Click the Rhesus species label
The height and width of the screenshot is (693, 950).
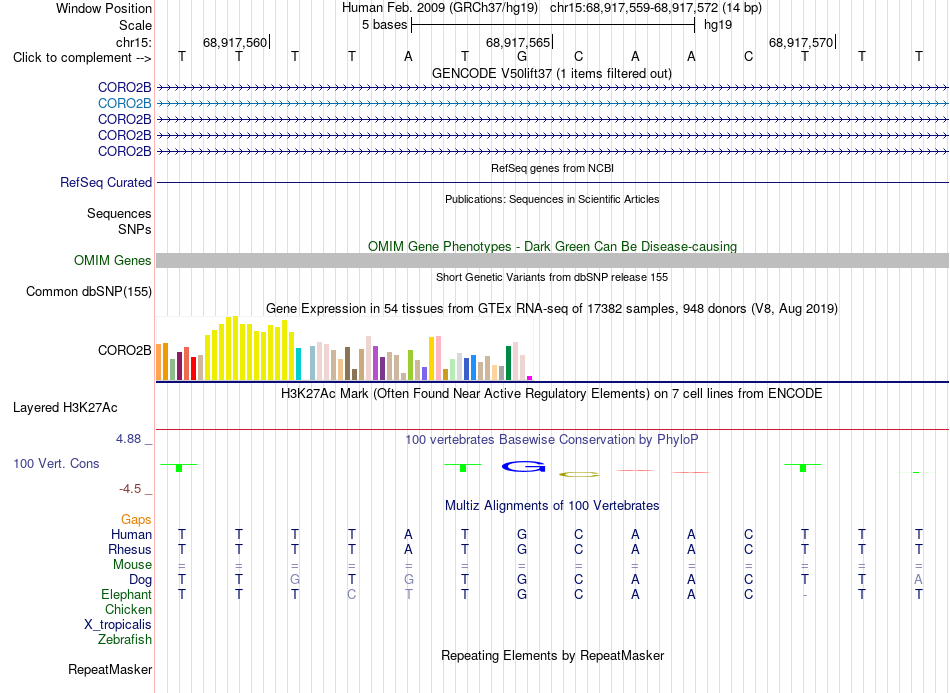pos(130,549)
